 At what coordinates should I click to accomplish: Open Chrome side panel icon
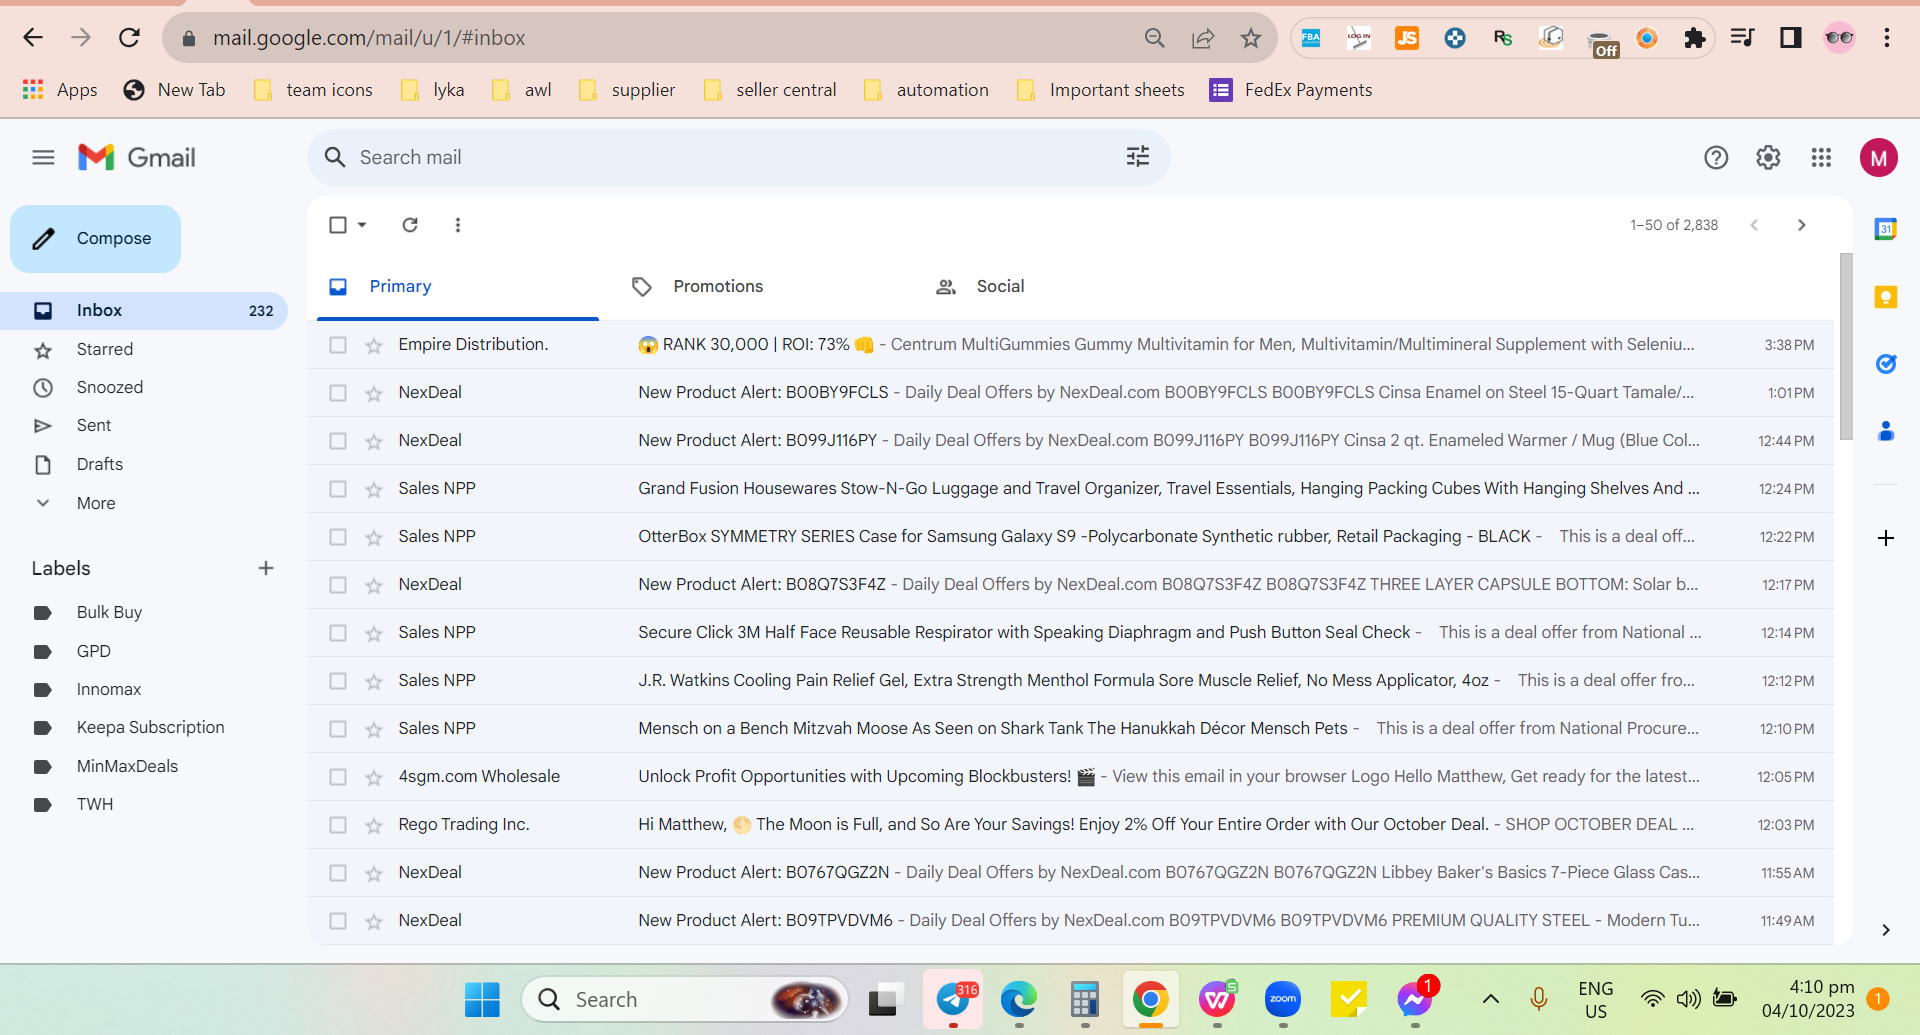pos(1790,38)
